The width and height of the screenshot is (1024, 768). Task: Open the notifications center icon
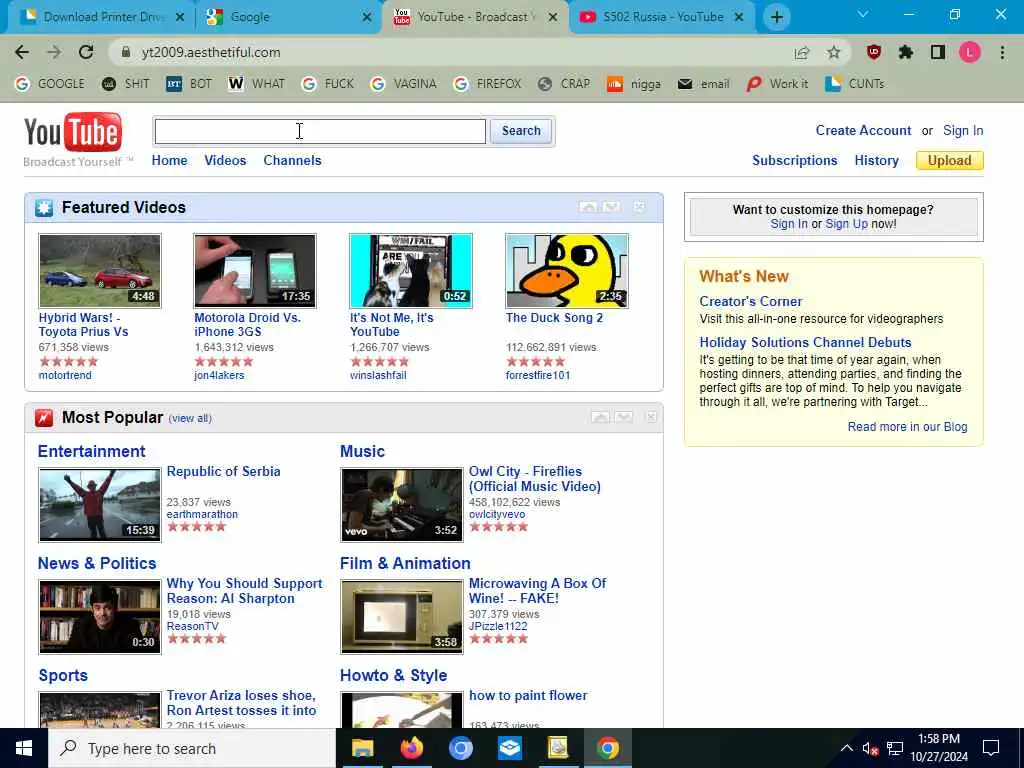point(991,748)
